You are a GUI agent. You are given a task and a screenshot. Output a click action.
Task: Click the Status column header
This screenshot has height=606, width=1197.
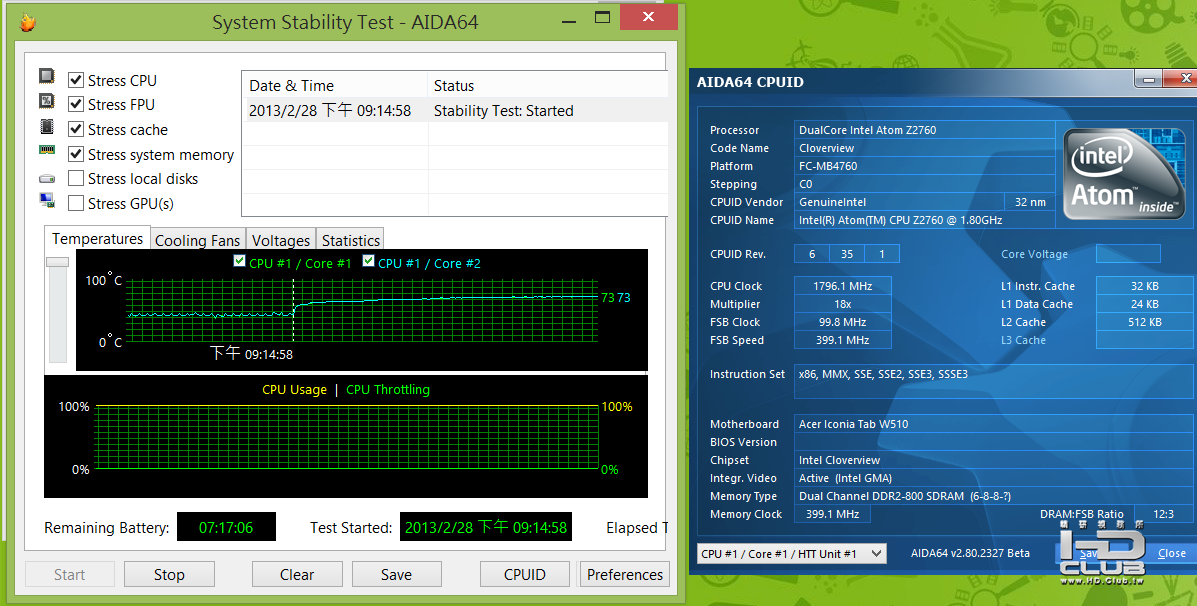tap(547, 85)
